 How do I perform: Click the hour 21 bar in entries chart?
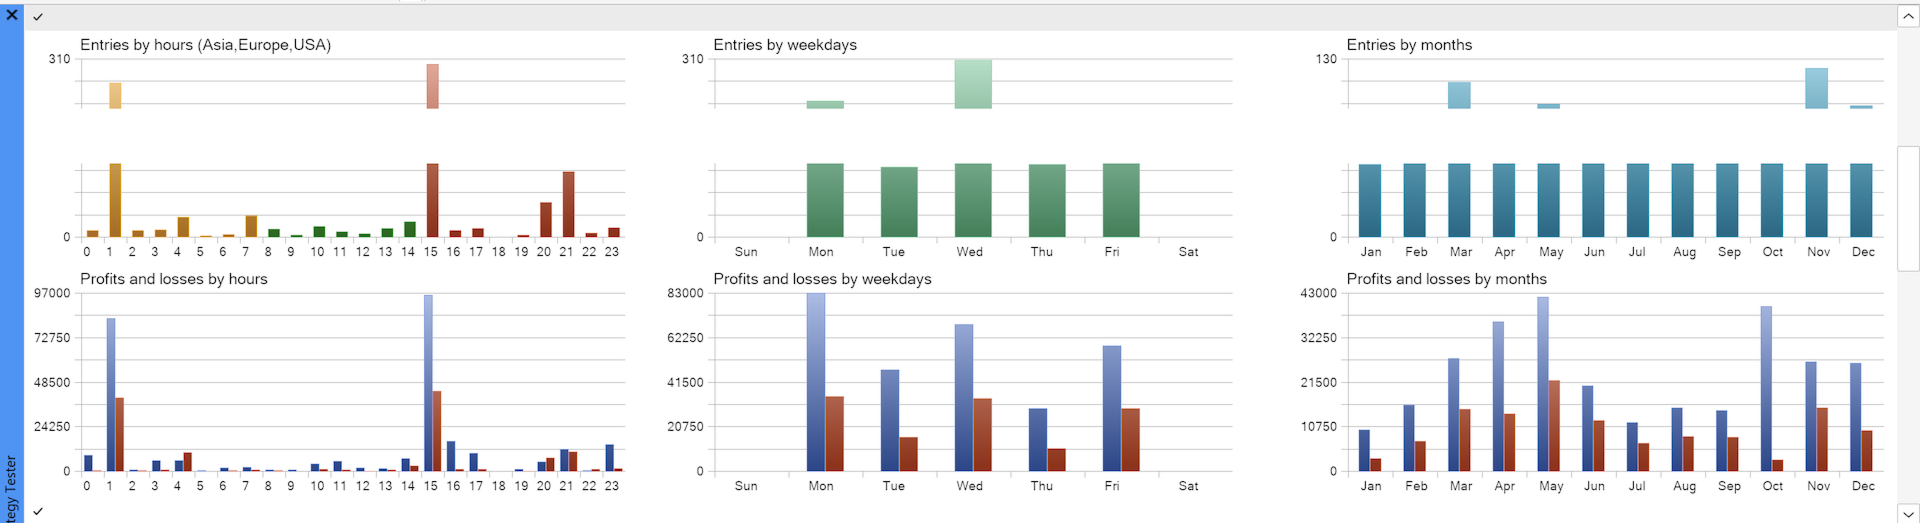pyautogui.click(x=568, y=204)
